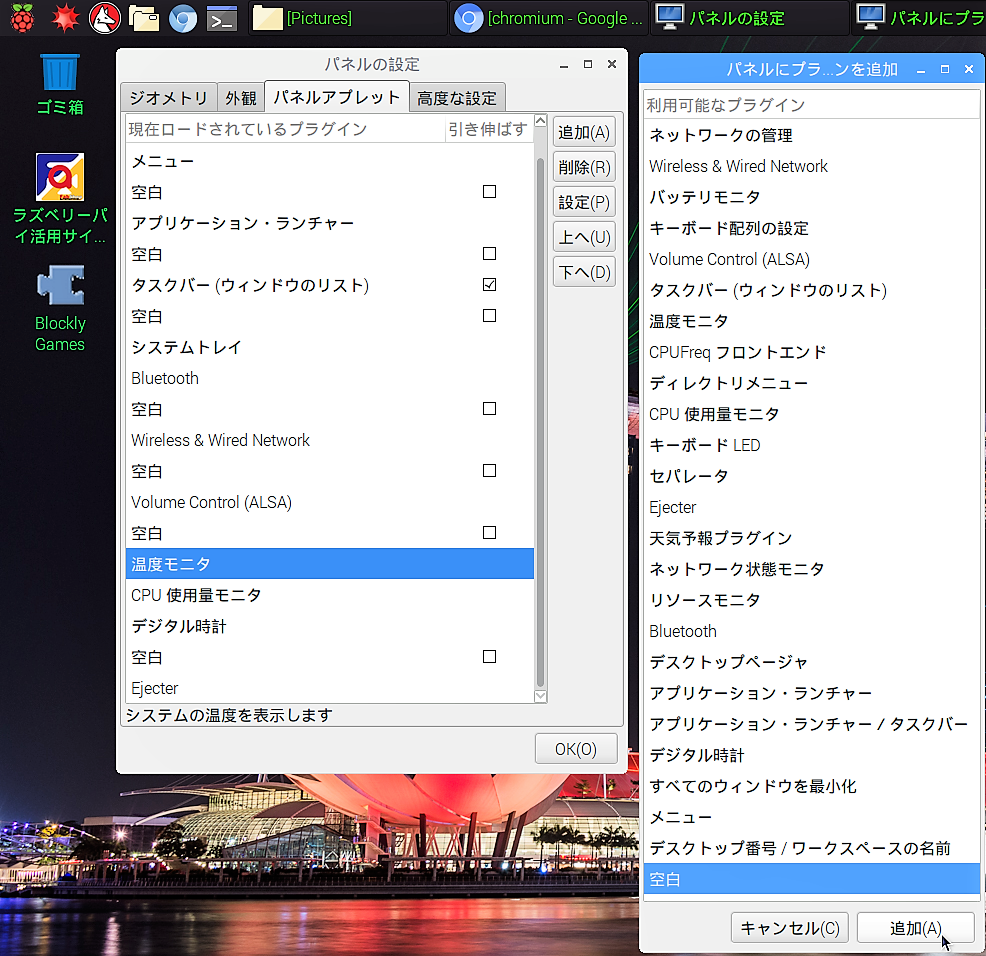Screen dimensions: 986x956
Task: Select すべてのウィンドウを最小化 plugin
Action: (812, 786)
